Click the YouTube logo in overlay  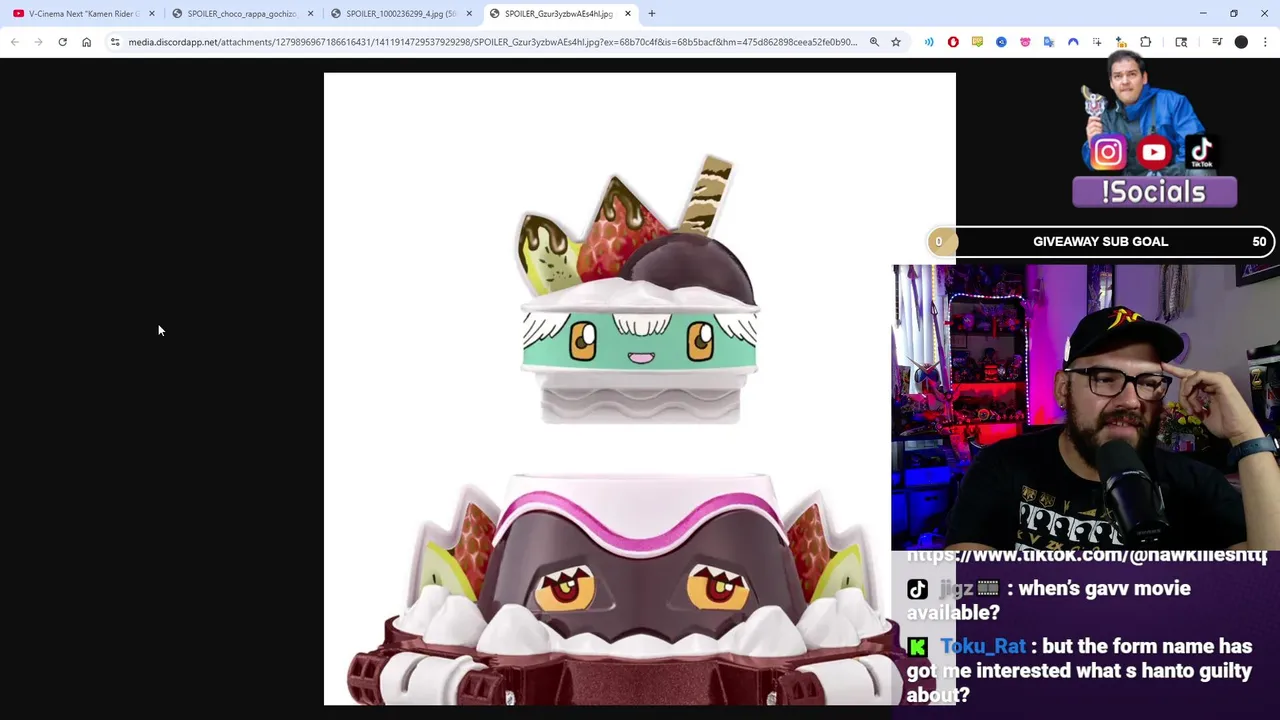(x=1154, y=152)
